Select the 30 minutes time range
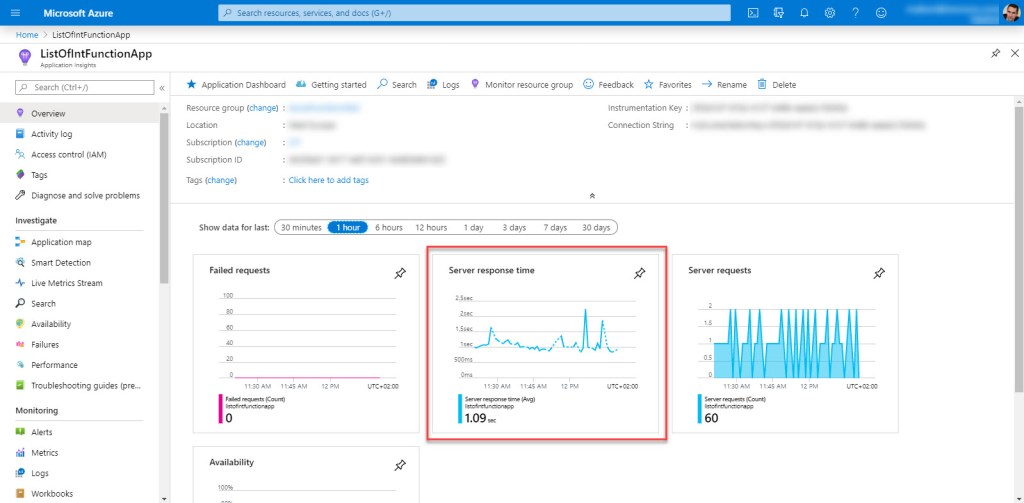Screen dimensions: 1024x503 point(301,227)
